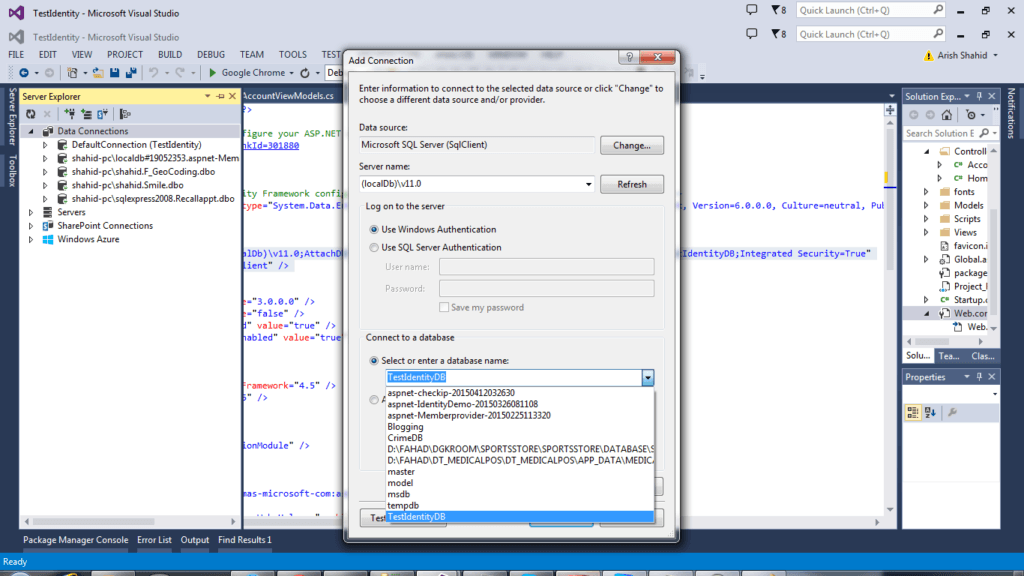The height and width of the screenshot is (576, 1024).
Task: Click the help question mark in Add Connection dialog
Action: point(629,57)
